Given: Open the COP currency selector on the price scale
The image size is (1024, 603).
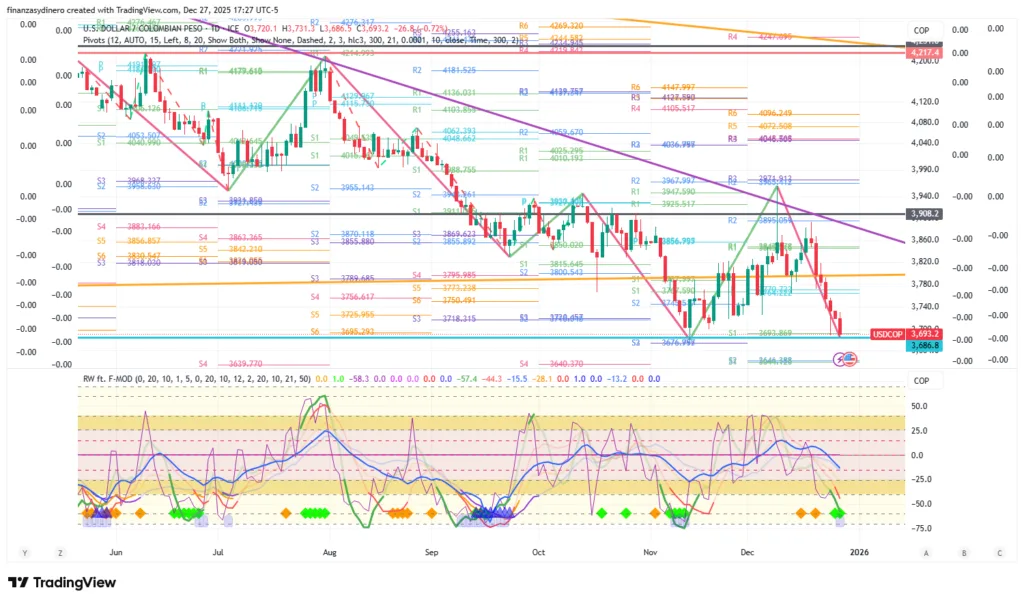Looking at the screenshot, I should 921,31.
